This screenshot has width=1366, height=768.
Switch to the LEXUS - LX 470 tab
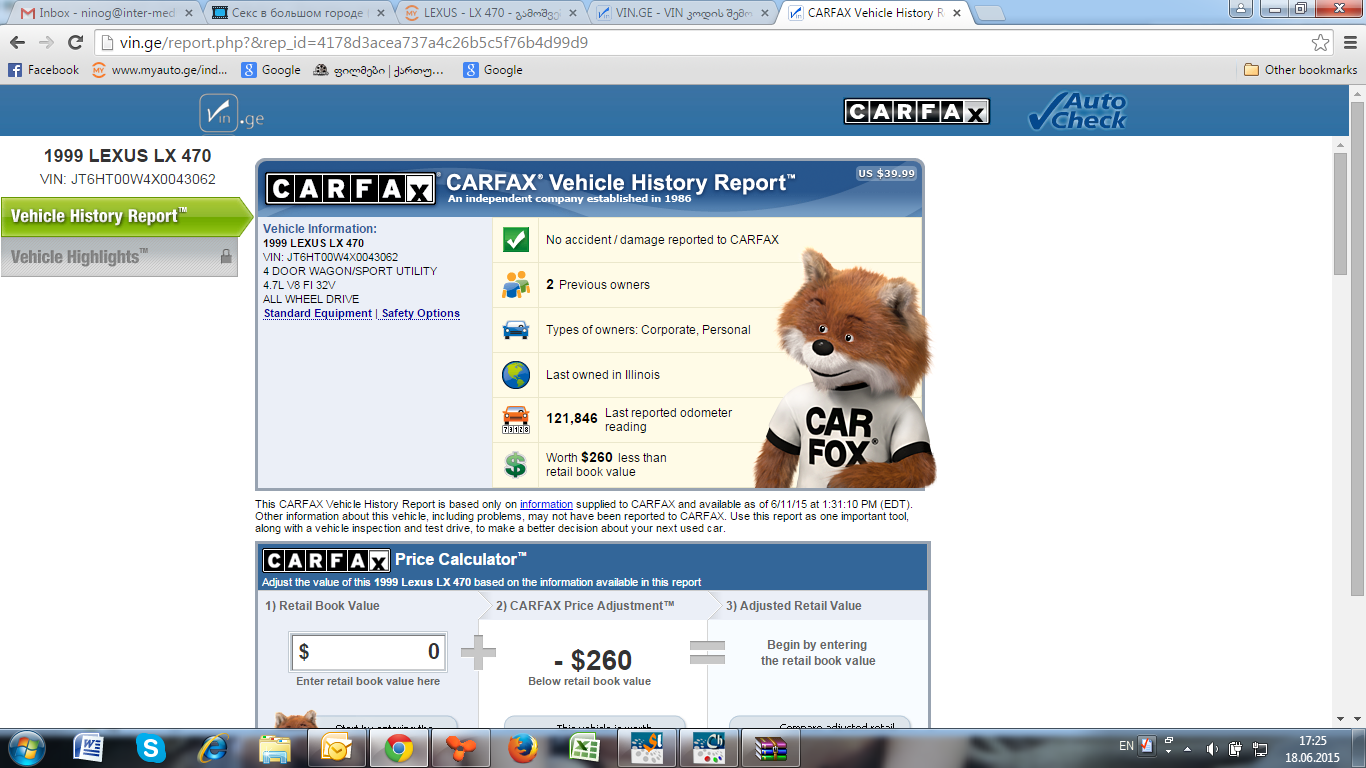tap(492, 13)
